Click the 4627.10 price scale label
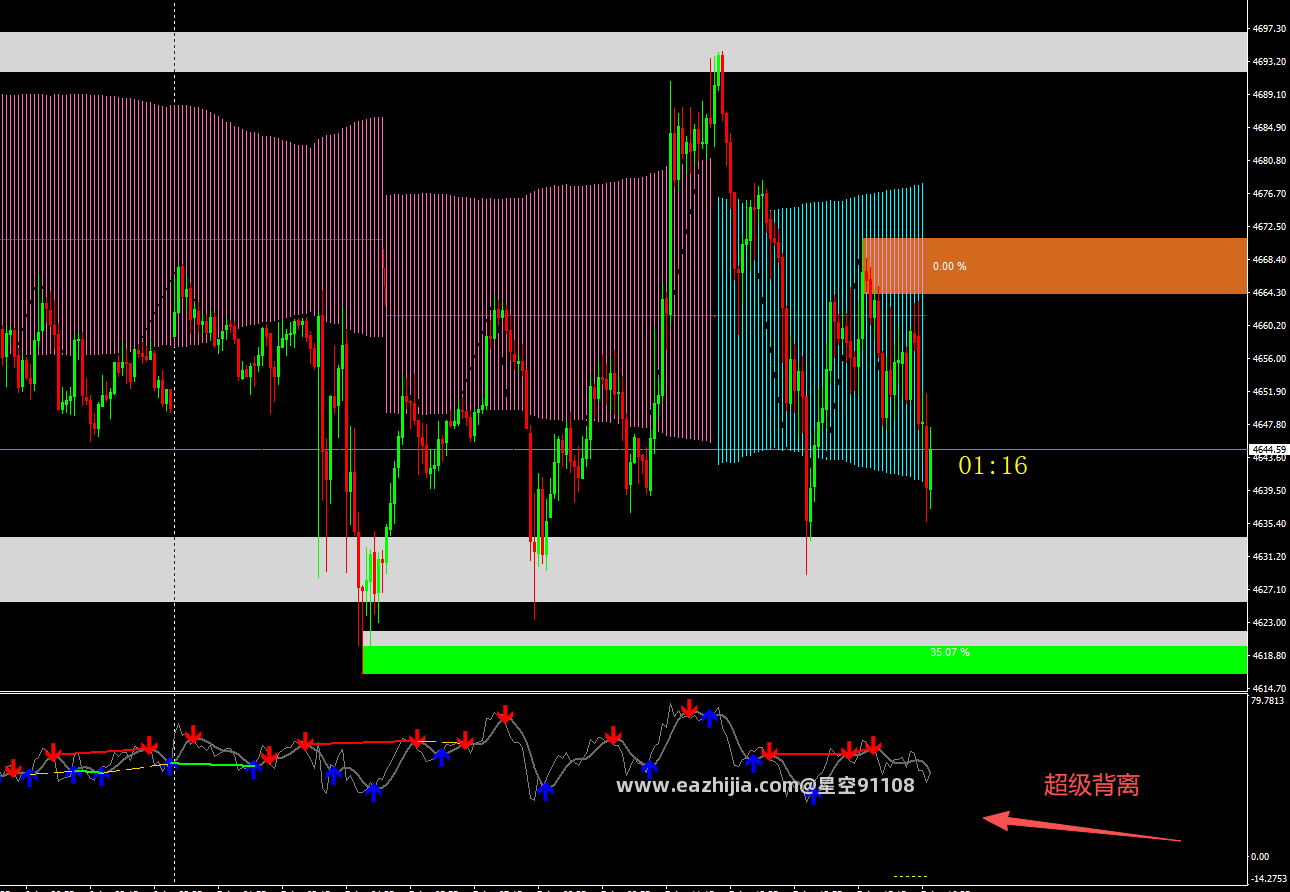Viewport: 1290px width, 892px height. (1268, 590)
